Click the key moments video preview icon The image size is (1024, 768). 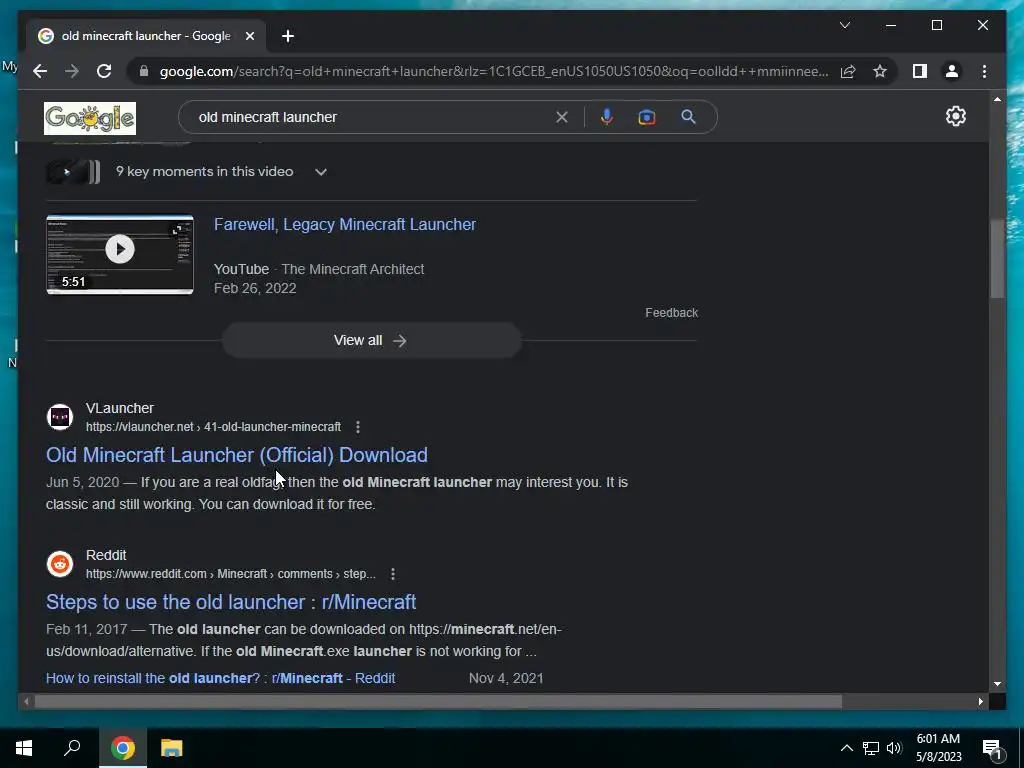tap(72, 172)
